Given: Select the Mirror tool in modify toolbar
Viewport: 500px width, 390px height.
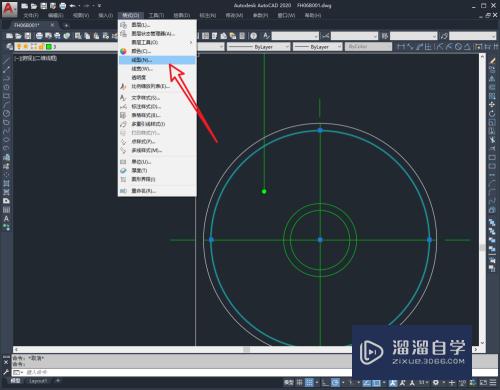Looking at the screenshot, I should click(492, 79).
